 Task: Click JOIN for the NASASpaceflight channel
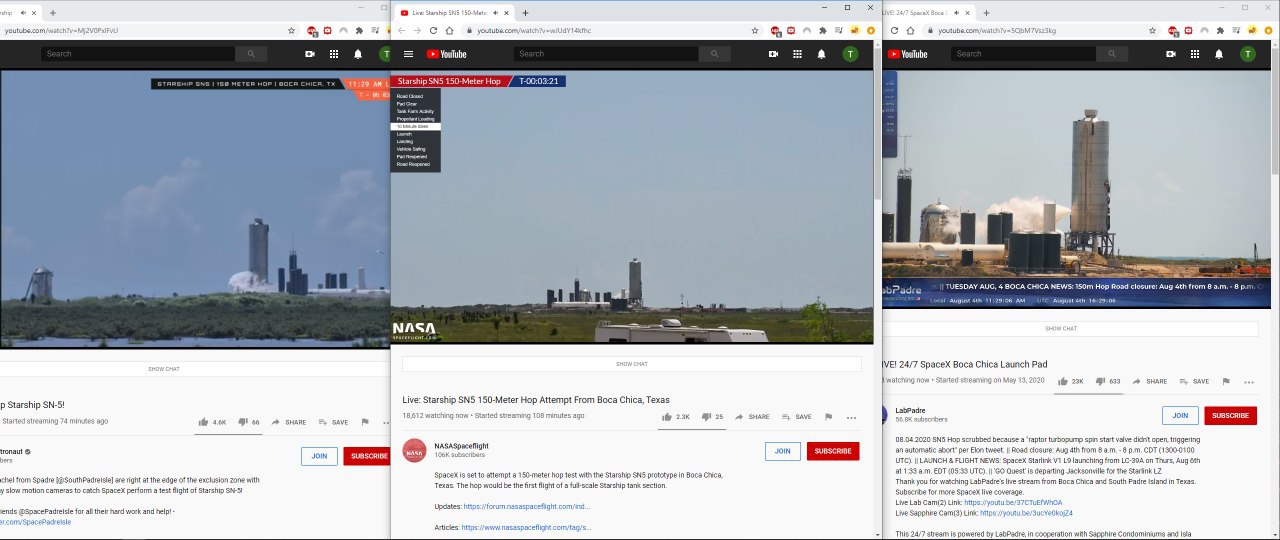pyautogui.click(x=782, y=451)
